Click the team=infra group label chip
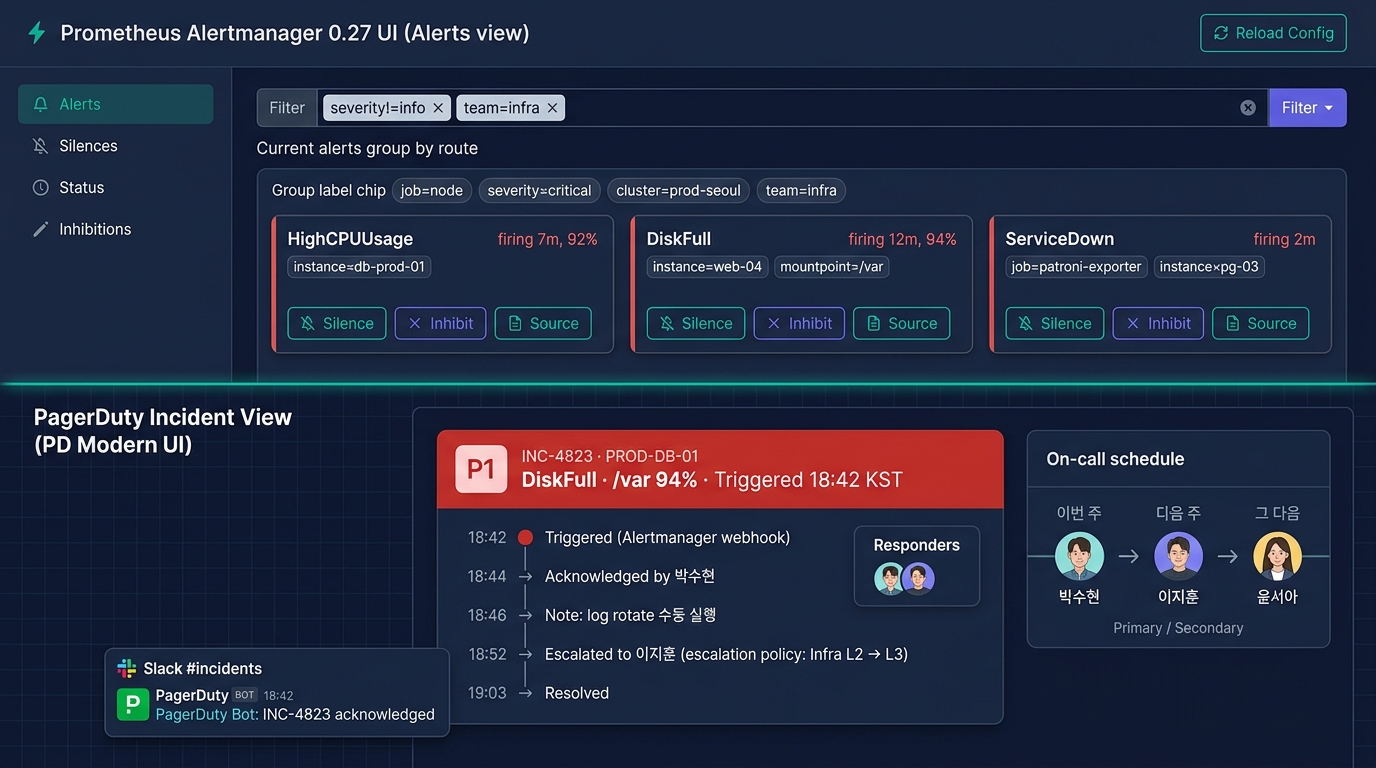Screen dimensions: 1376x768 [x=801, y=190]
